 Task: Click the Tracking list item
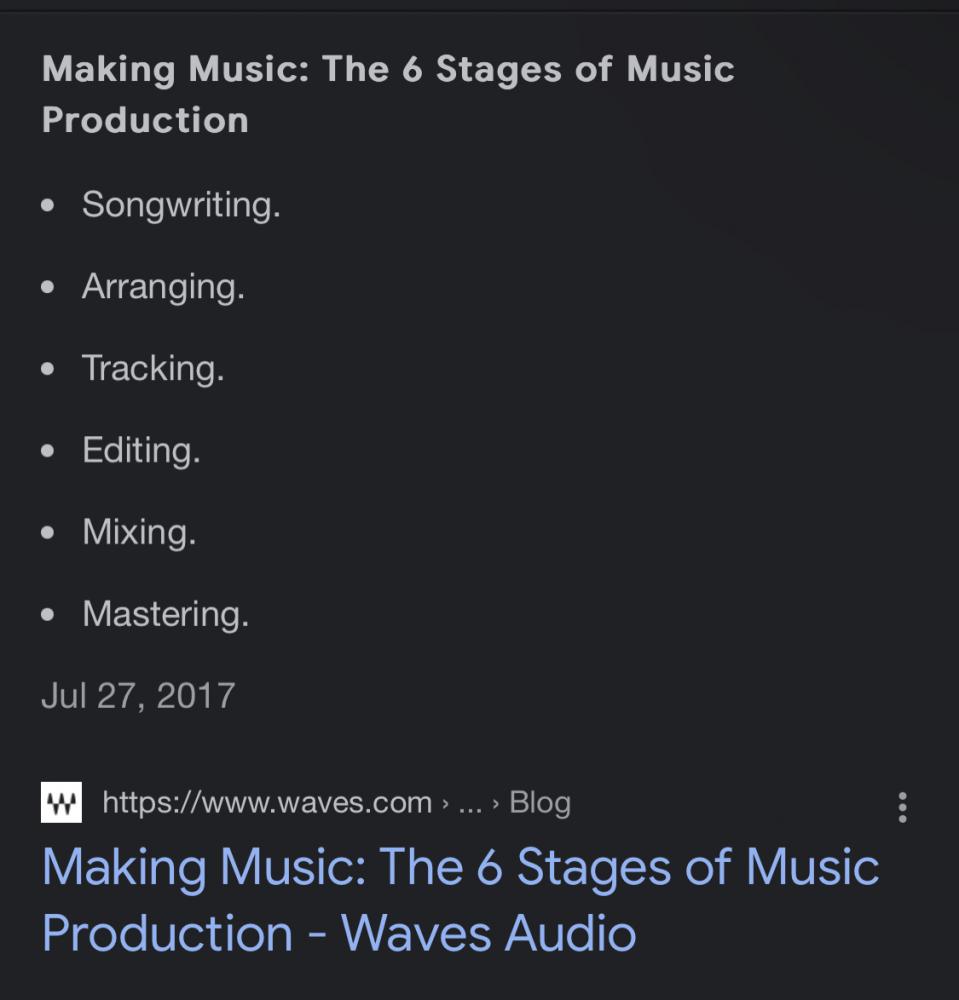(153, 368)
